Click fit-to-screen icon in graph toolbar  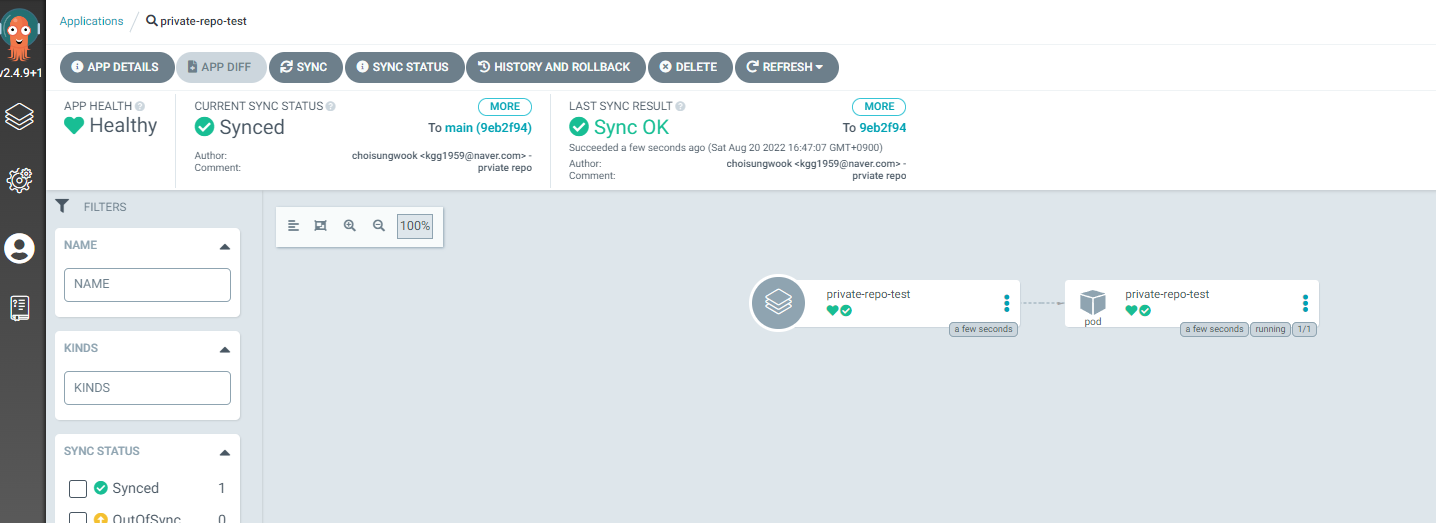coord(321,226)
